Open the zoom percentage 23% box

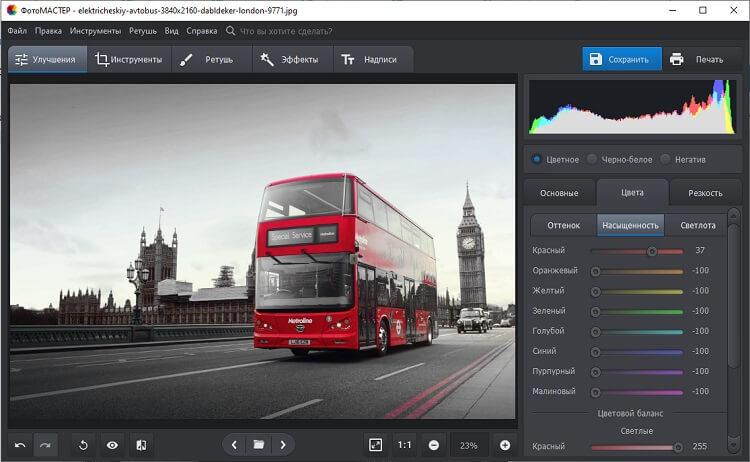(x=469, y=445)
